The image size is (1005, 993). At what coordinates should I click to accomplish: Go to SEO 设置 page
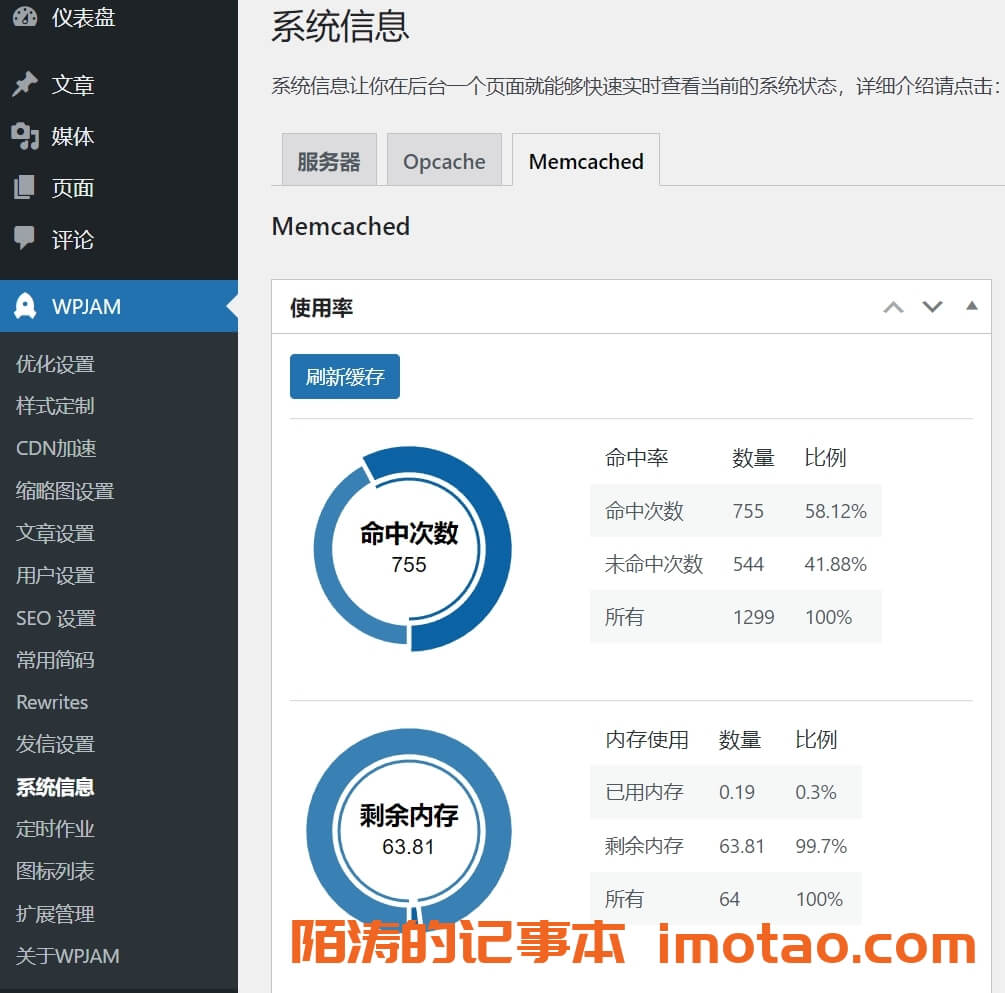pos(56,618)
